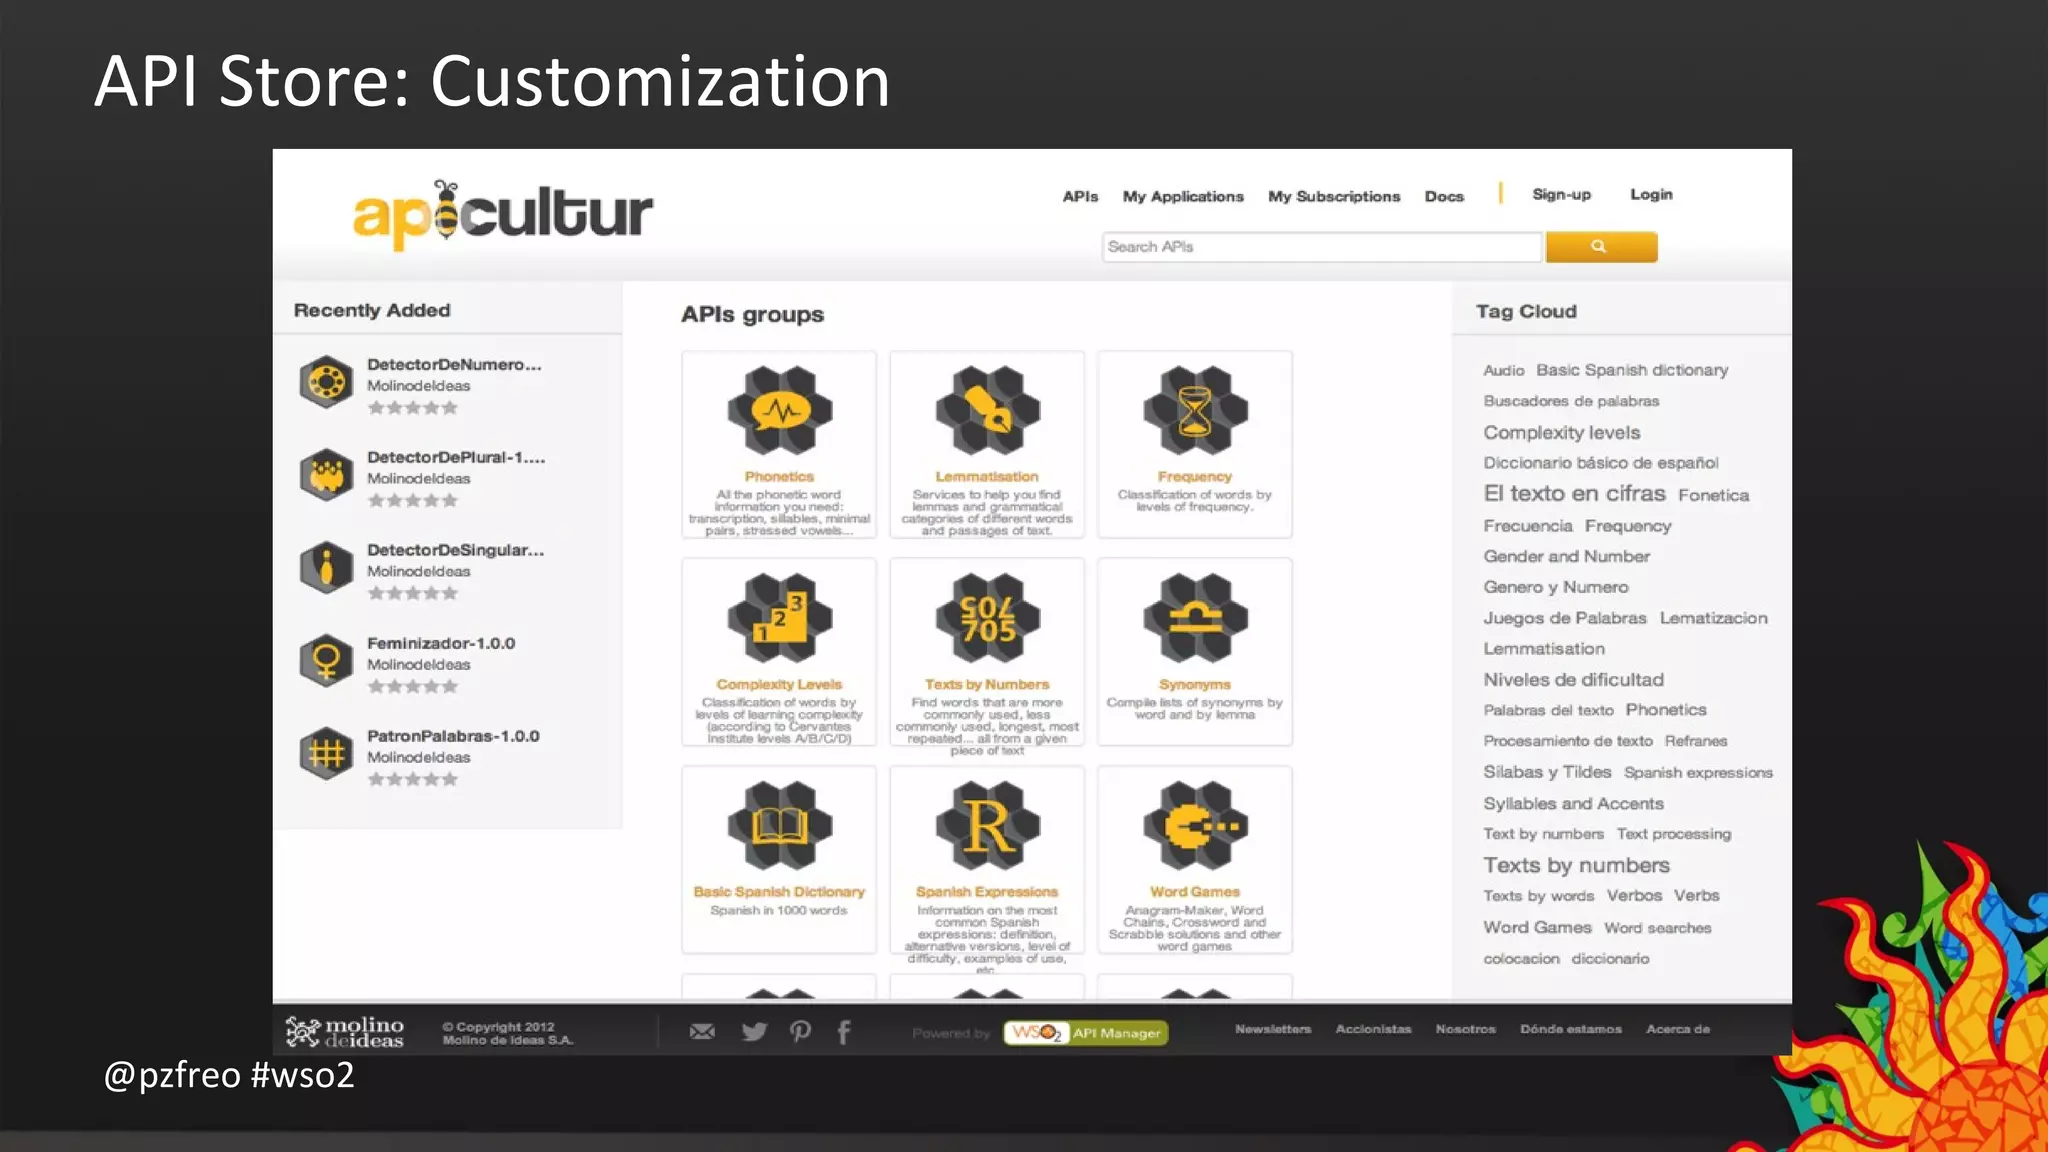Select the 'Basic Spanish dictionary' tag
This screenshot has width=2048, height=1152.
coord(1632,370)
